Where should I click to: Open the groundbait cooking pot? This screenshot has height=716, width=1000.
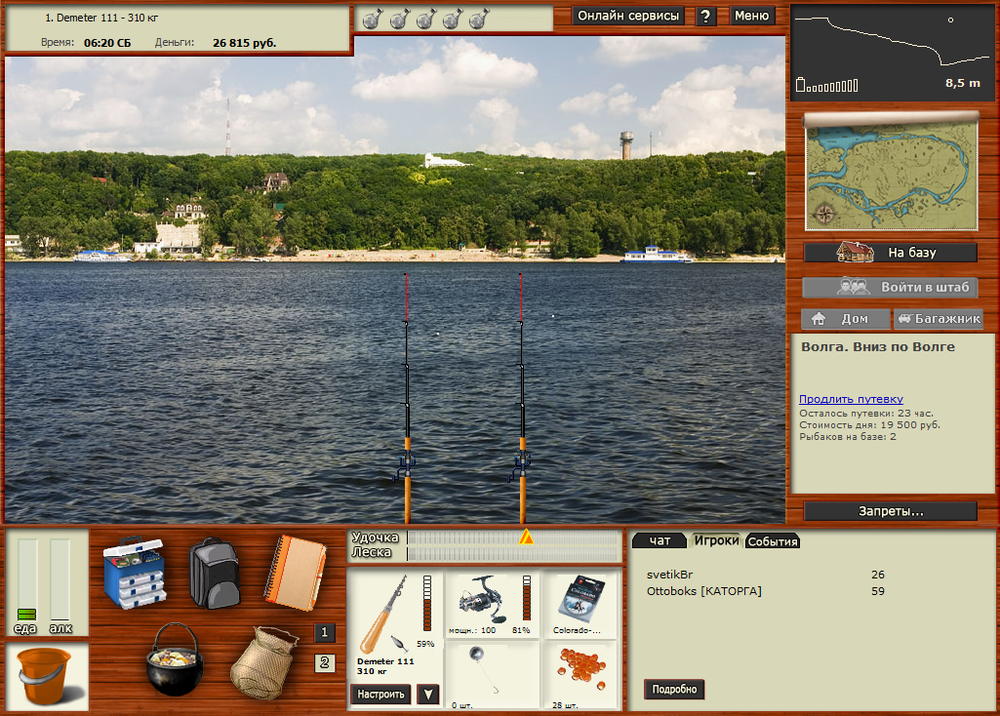pyautogui.click(x=175, y=660)
